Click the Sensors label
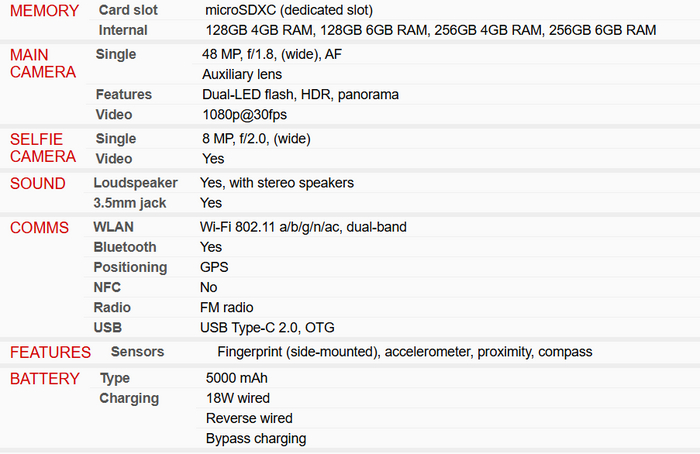This screenshot has width=700, height=454. click(137, 352)
